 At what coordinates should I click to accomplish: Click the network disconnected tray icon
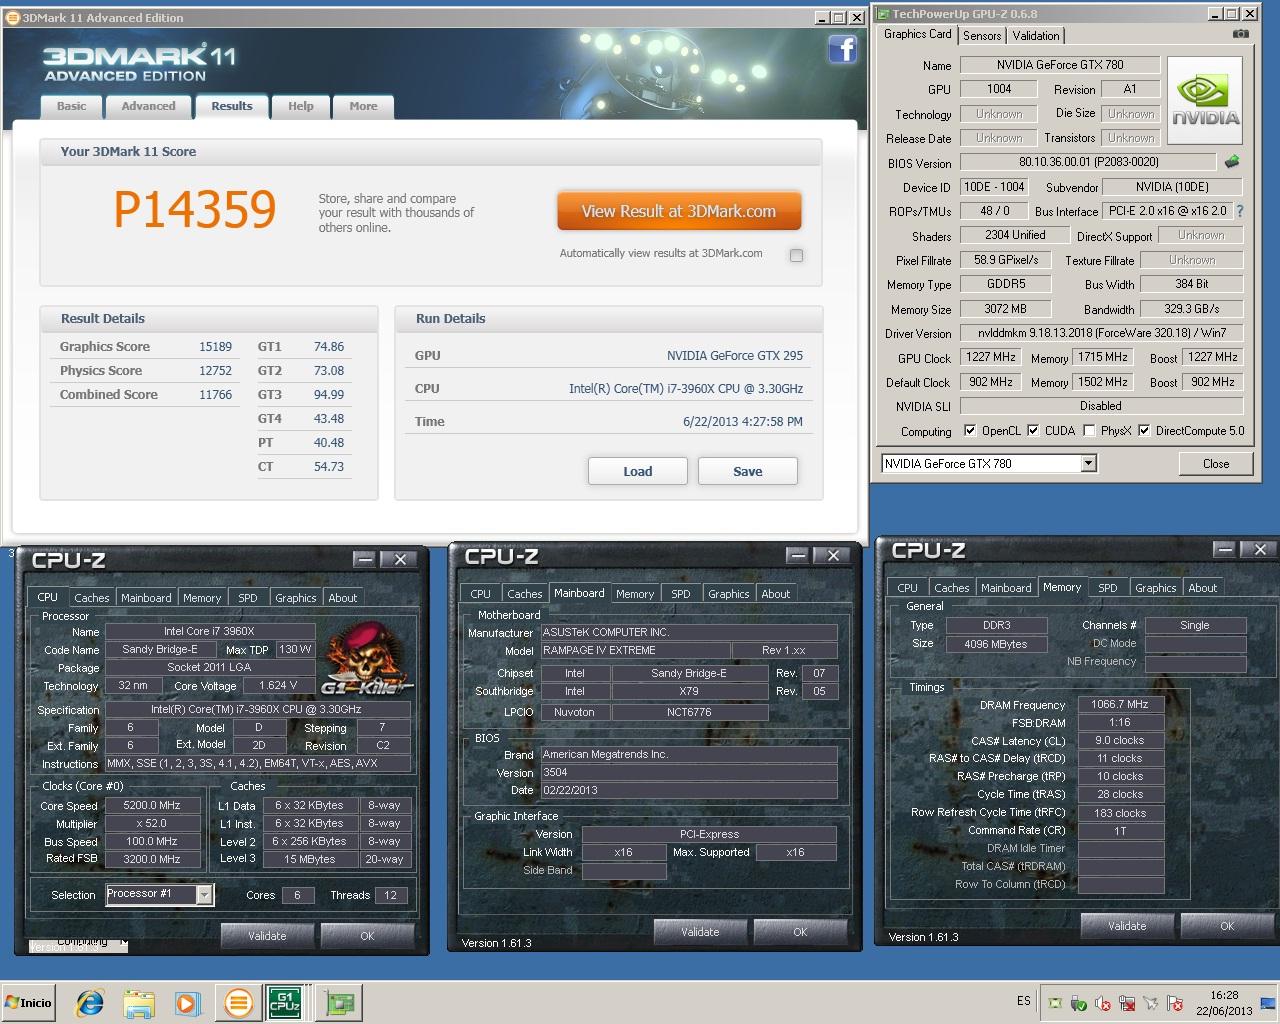[x=1127, y=1003]
